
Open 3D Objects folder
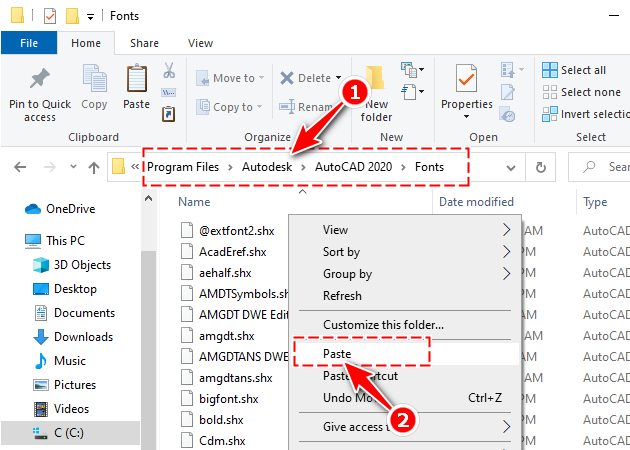tap(72, 265)
